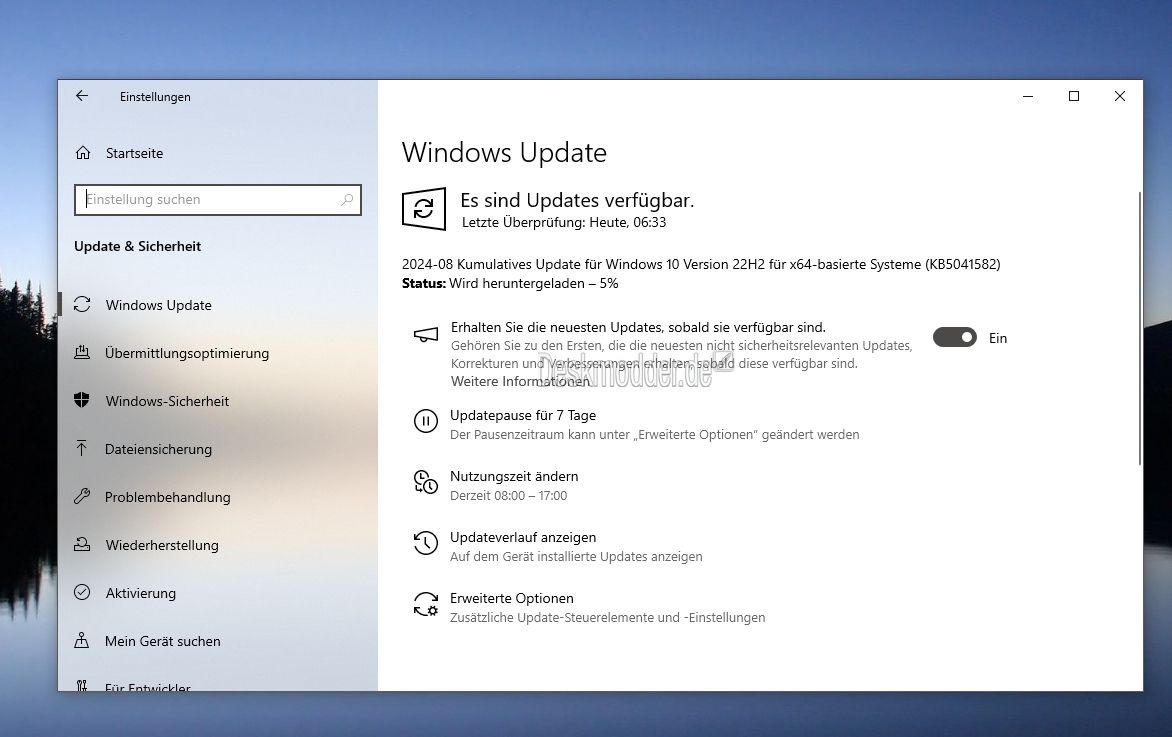Viewport: 1172px width, 737px height.
Task: Open Erweiterte Optionen
Action: [x=512, y=598]
